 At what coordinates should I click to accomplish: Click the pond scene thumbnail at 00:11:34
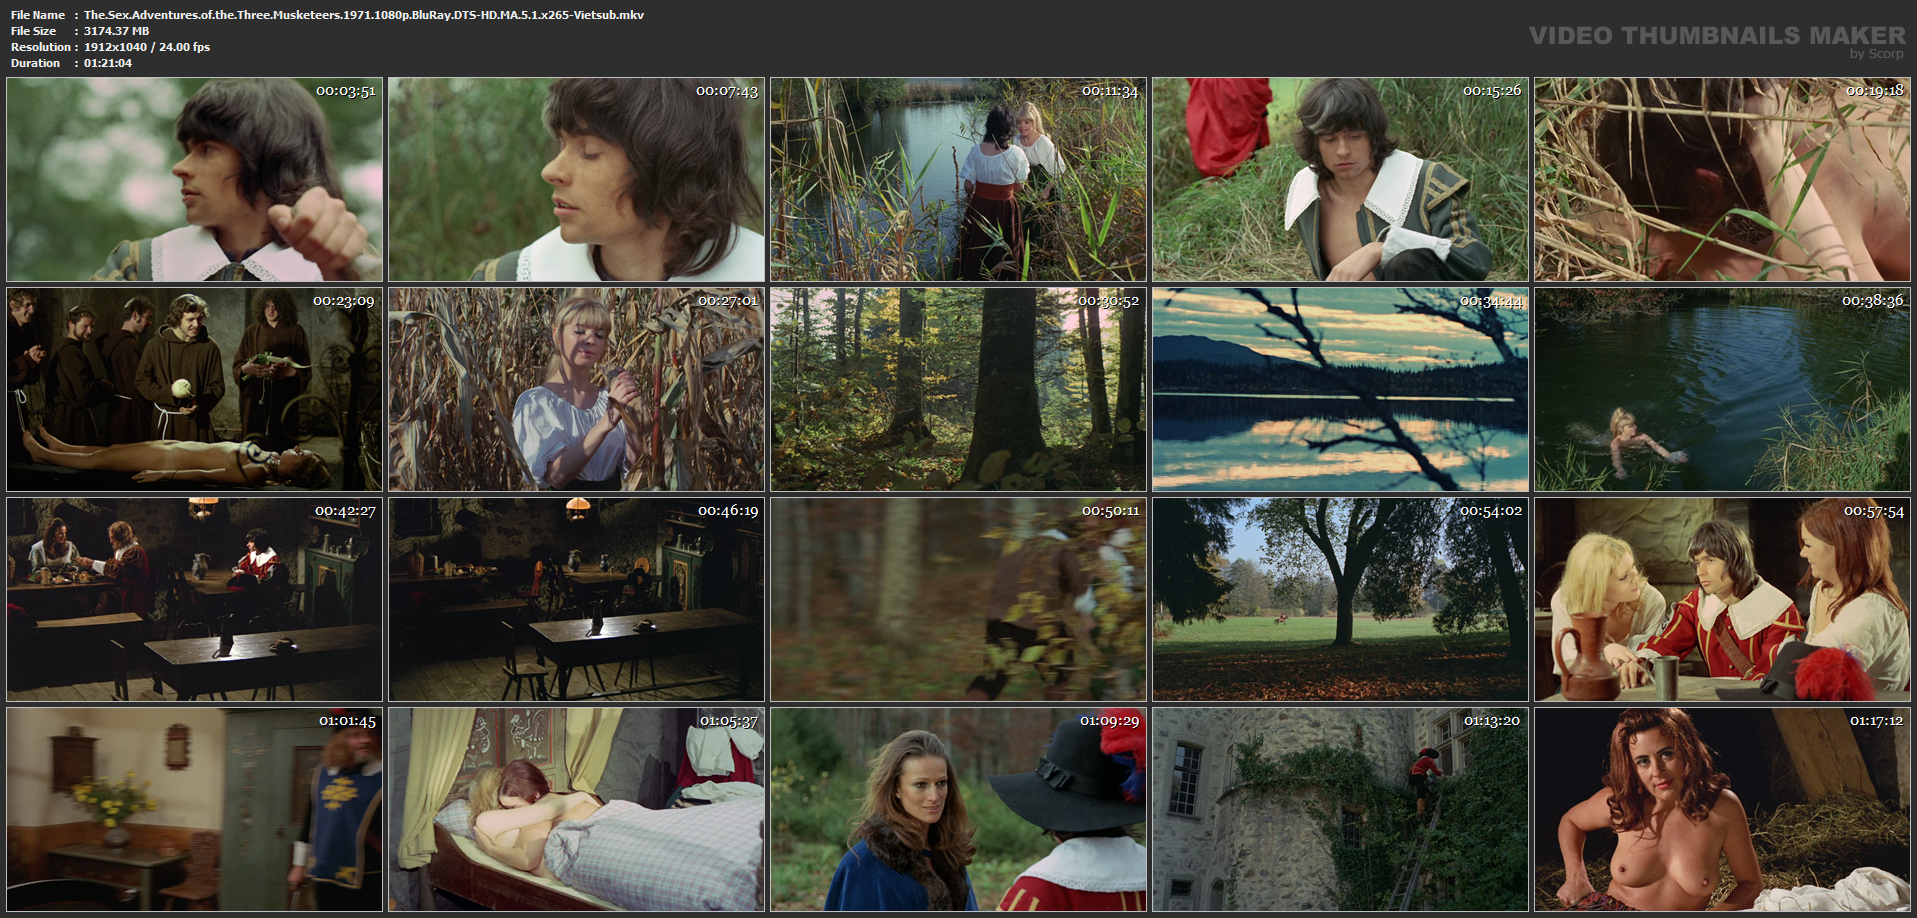click(x=959, y=180)
